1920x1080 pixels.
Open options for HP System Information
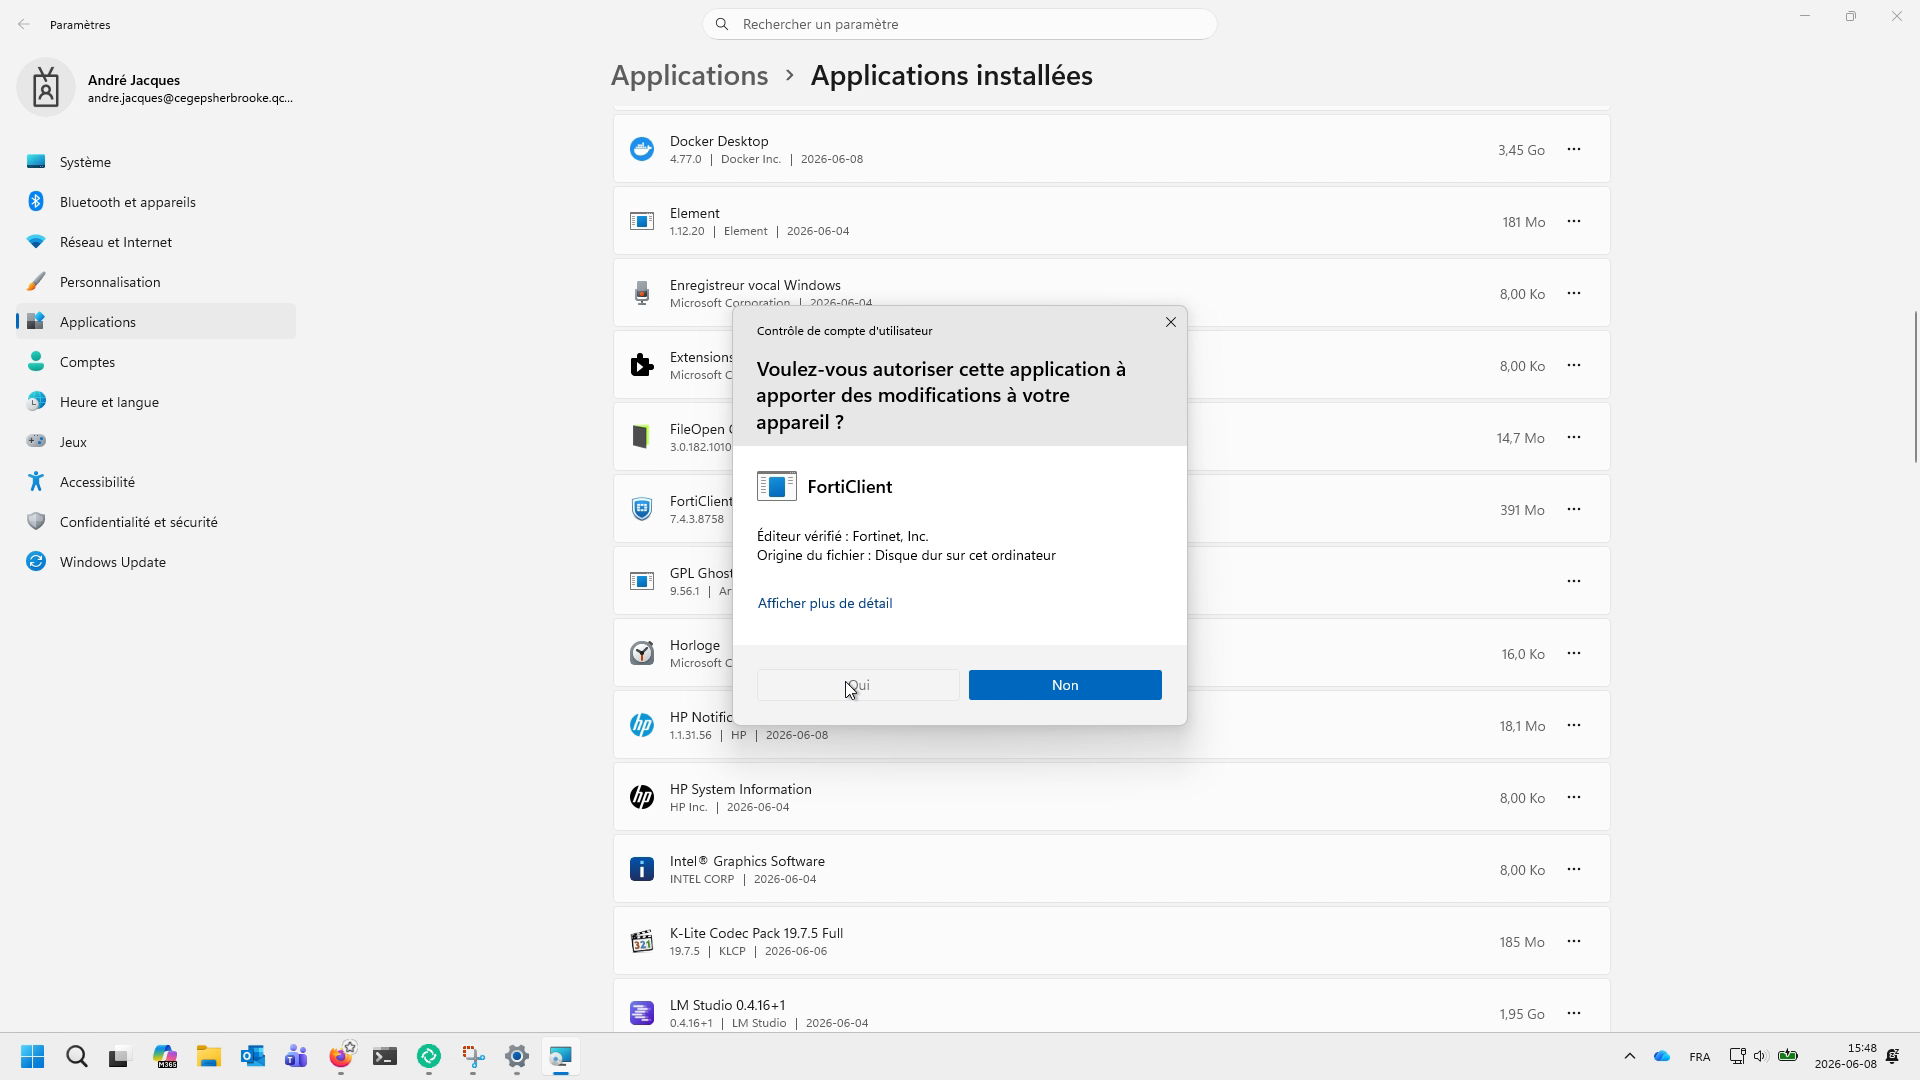[x=1574, y=798]
